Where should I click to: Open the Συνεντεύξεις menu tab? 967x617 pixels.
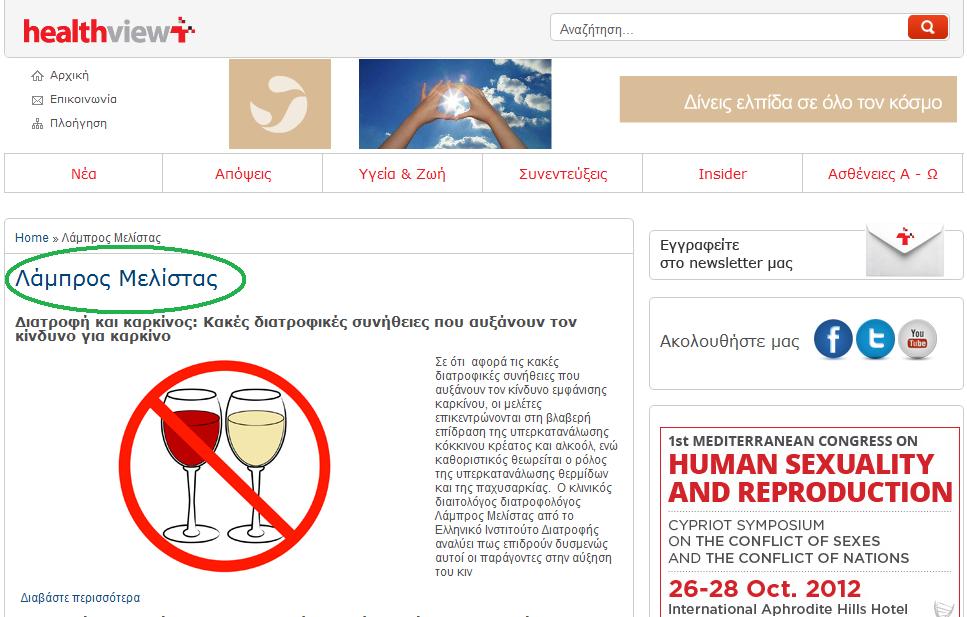point(562,174)
